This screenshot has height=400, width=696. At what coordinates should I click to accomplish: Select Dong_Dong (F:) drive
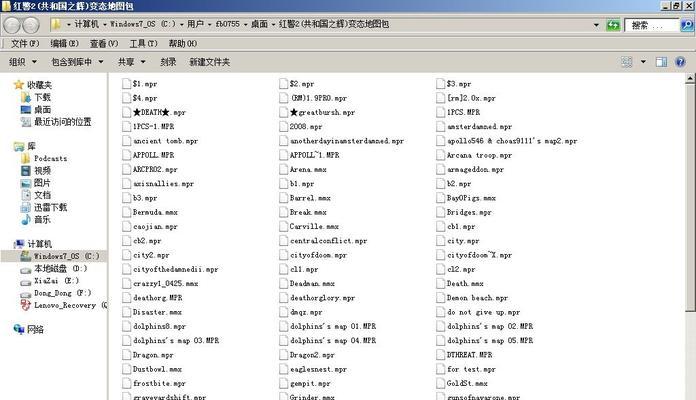pos(56,293)
